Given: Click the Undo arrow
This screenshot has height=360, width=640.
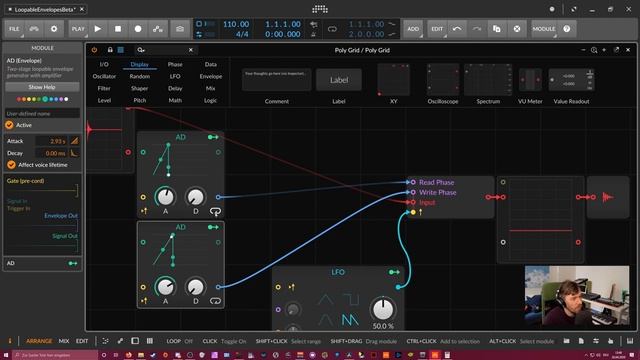Looking at the screenshot, I should 457,29.
